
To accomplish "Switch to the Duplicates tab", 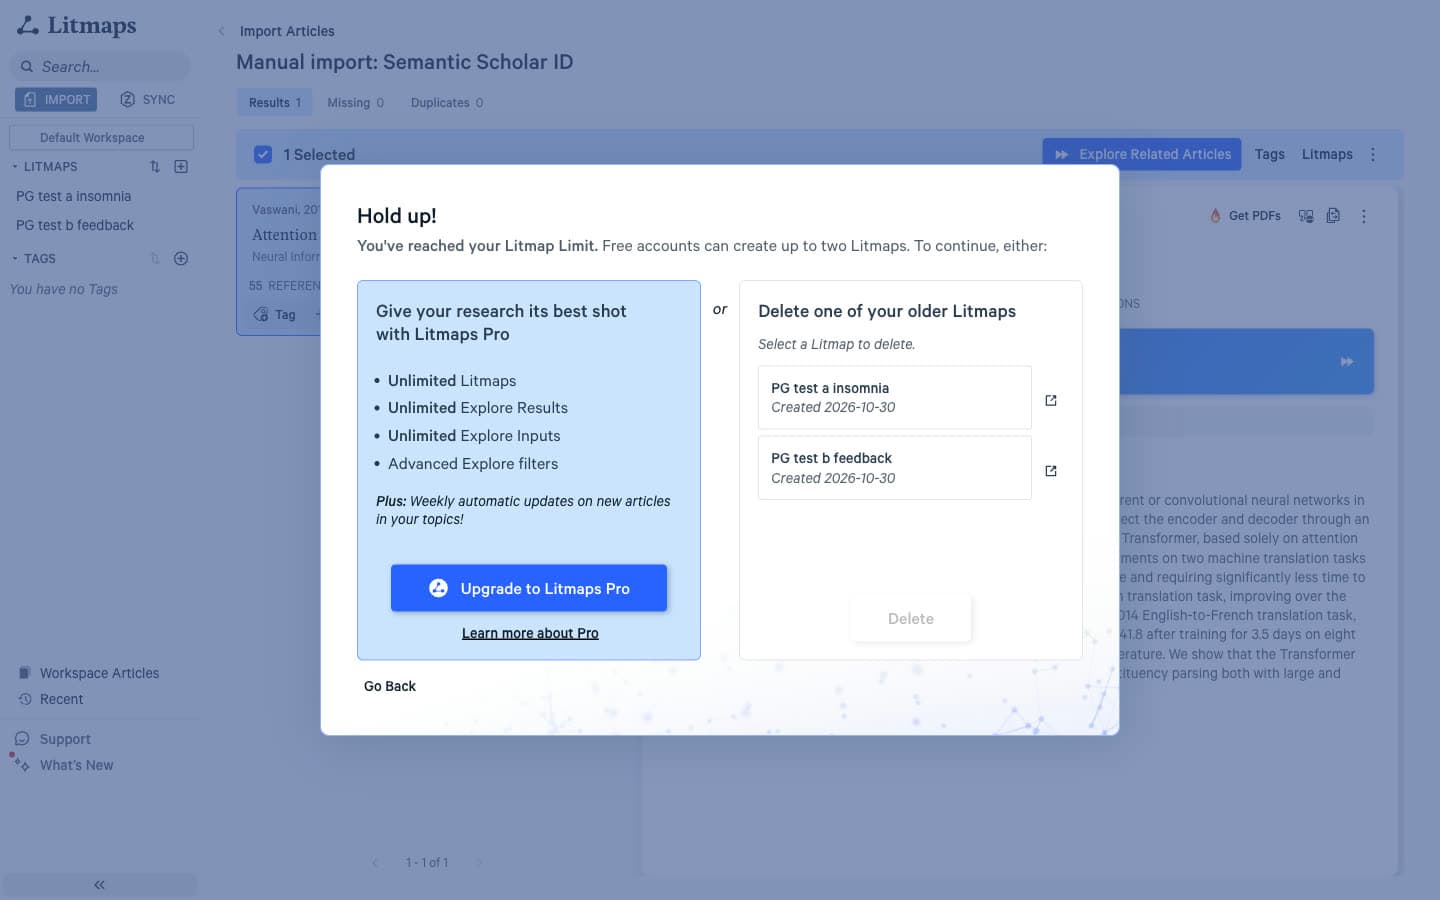I will pyautogui.click(x=447, y=103).
